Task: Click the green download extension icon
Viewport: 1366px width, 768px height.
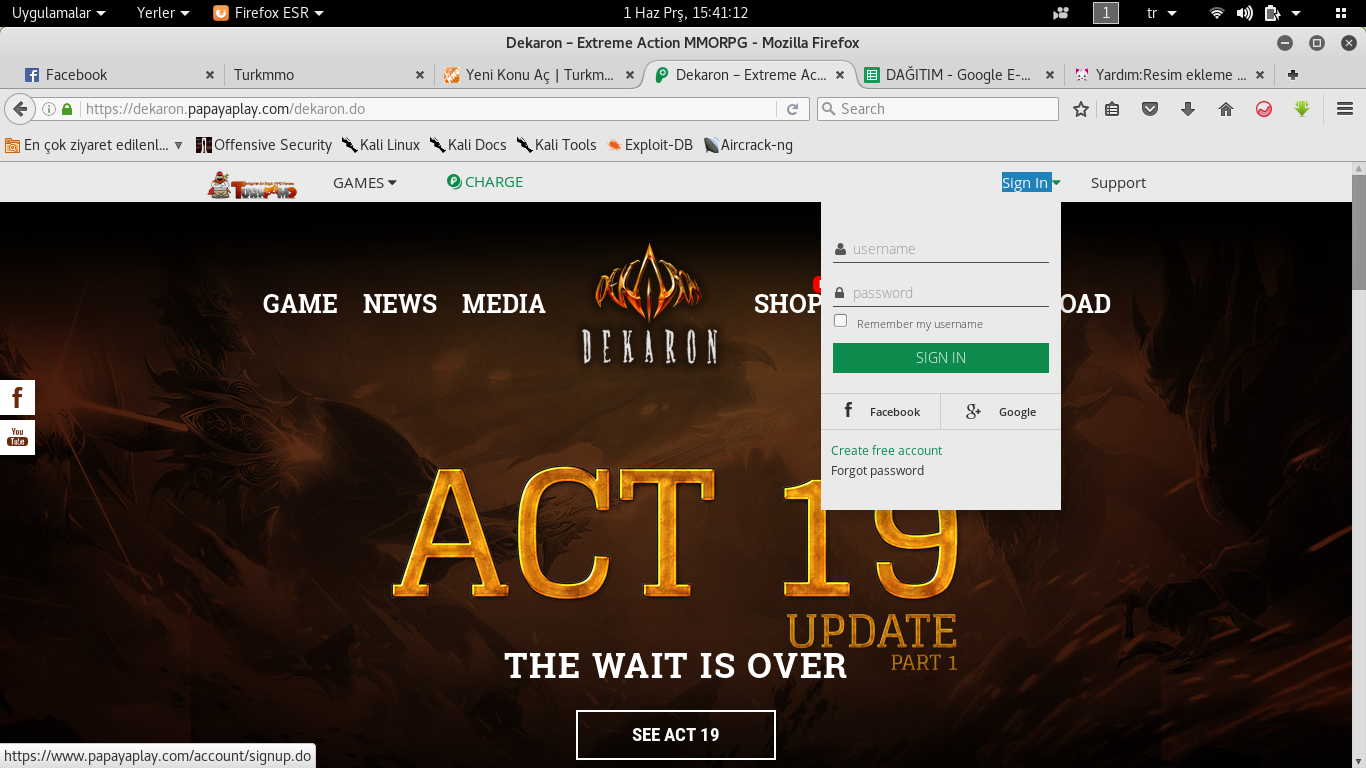Action: pyautogui.click(x=1302, y=109)
